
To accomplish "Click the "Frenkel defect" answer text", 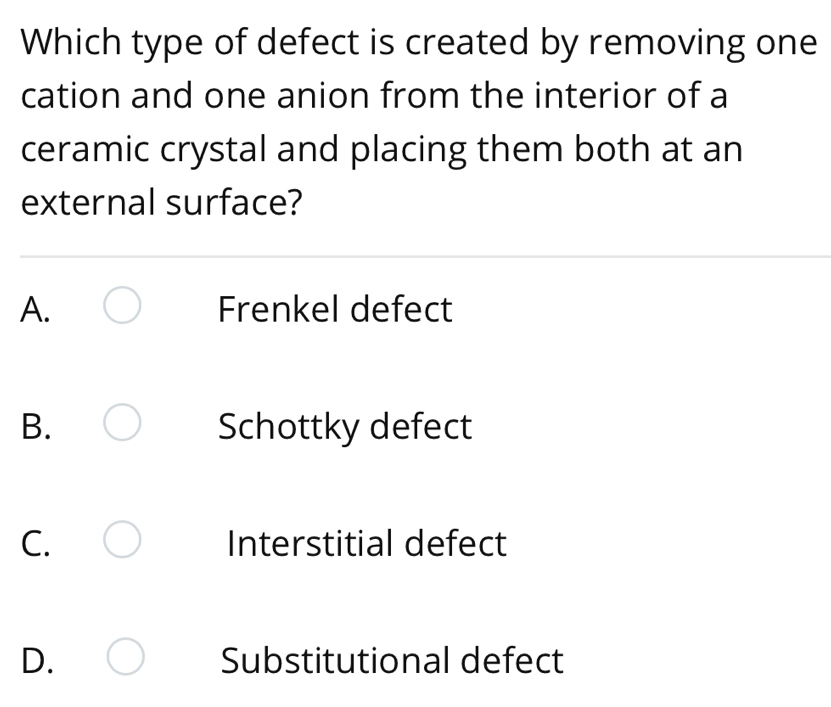I will (x=335, y=309).
